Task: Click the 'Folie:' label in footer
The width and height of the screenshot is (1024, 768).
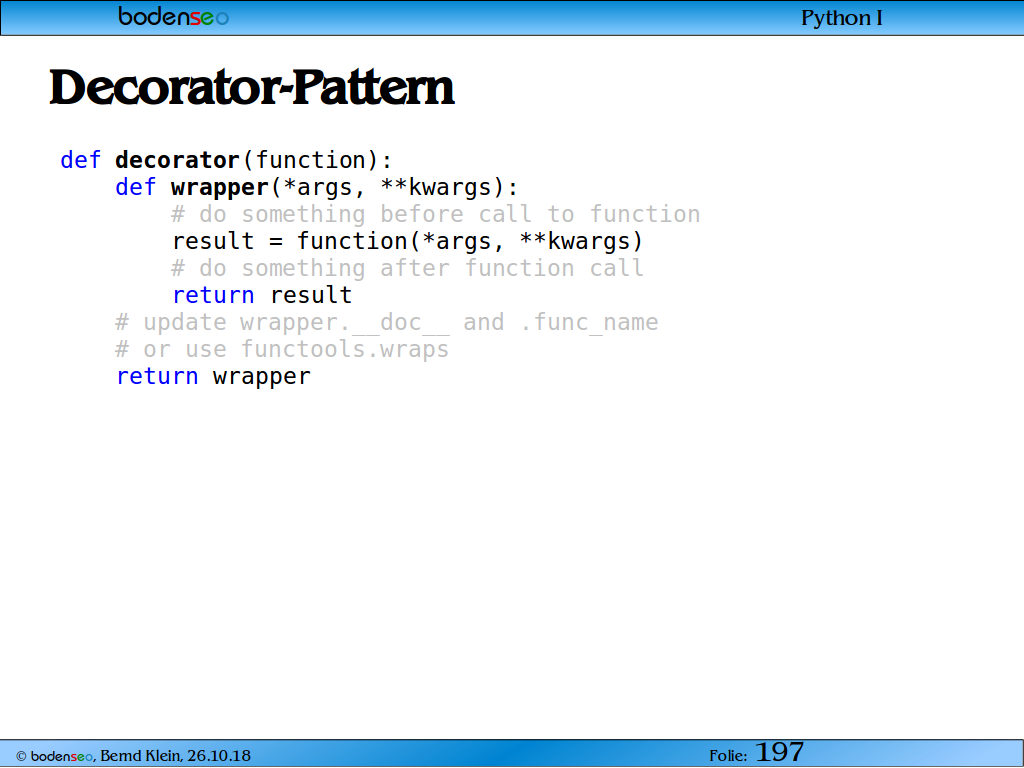Action: tap(728, 756)
